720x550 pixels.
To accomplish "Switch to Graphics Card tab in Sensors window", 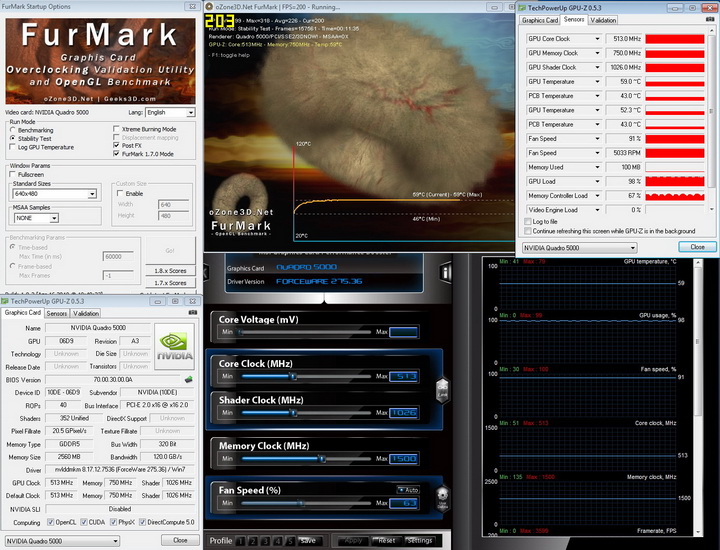I will 540,20.
